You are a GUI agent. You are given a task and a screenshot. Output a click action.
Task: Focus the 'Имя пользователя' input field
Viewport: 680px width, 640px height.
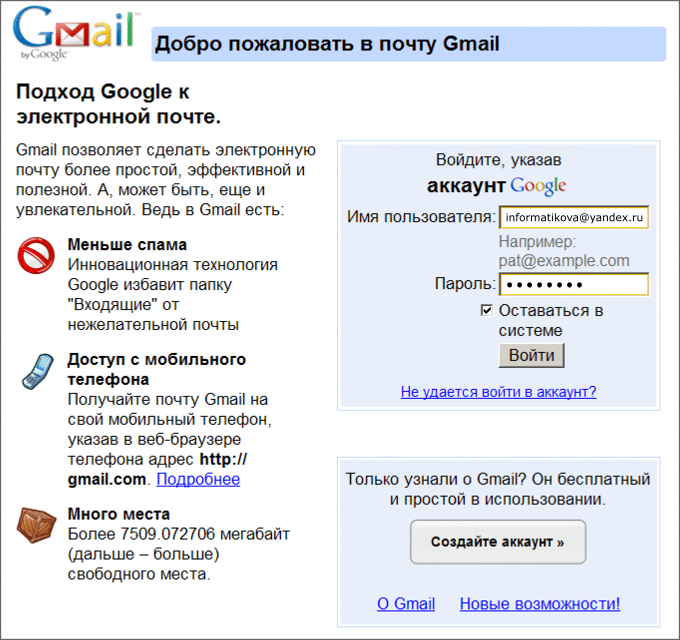[x=574, y=217]
